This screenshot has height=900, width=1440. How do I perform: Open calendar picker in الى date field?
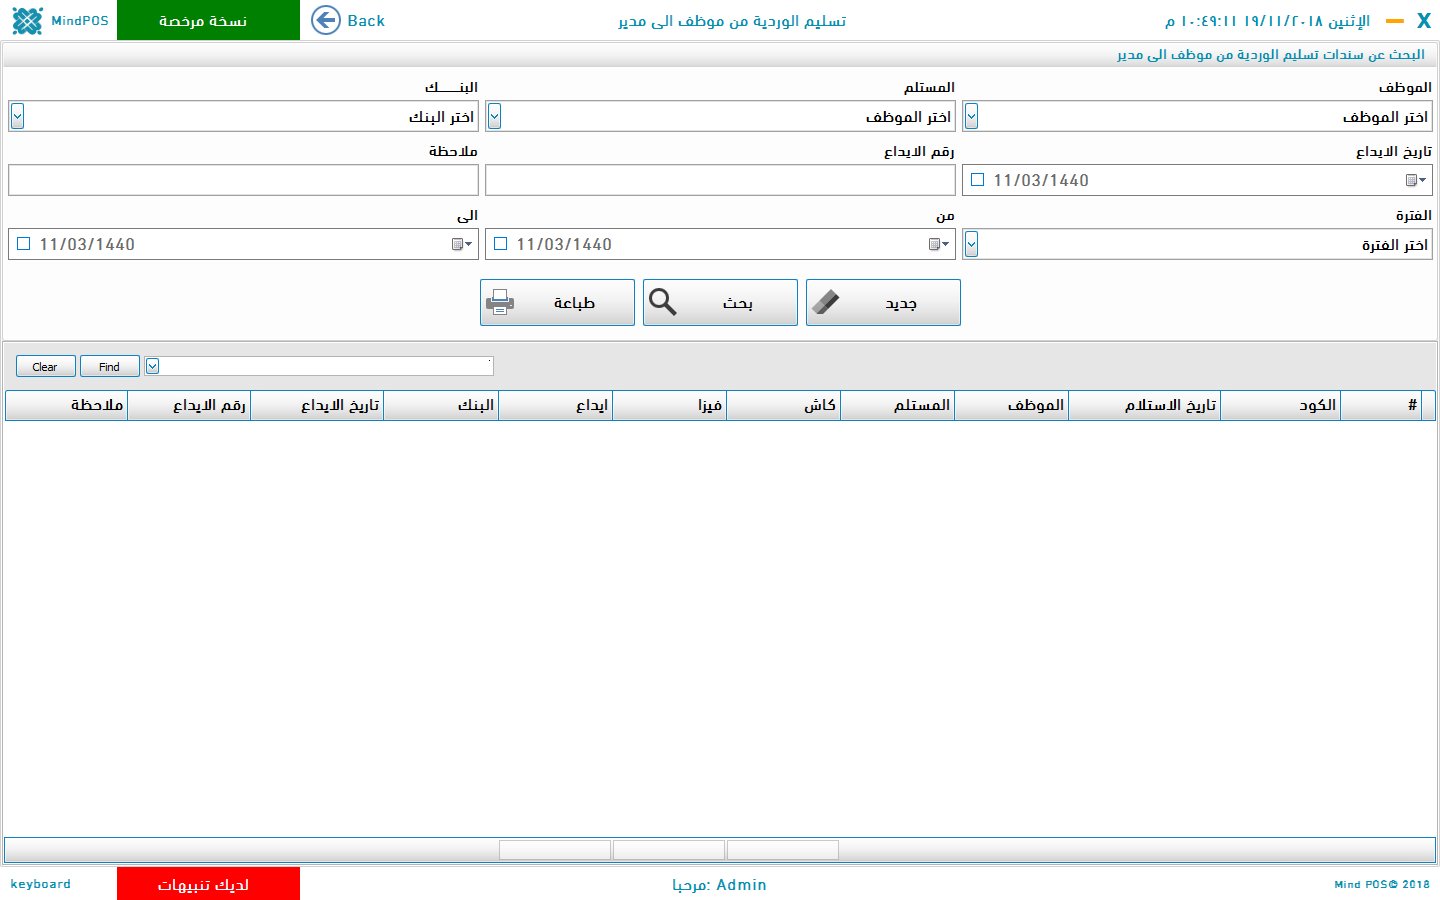pyautogui.click(x=461, y=244)
